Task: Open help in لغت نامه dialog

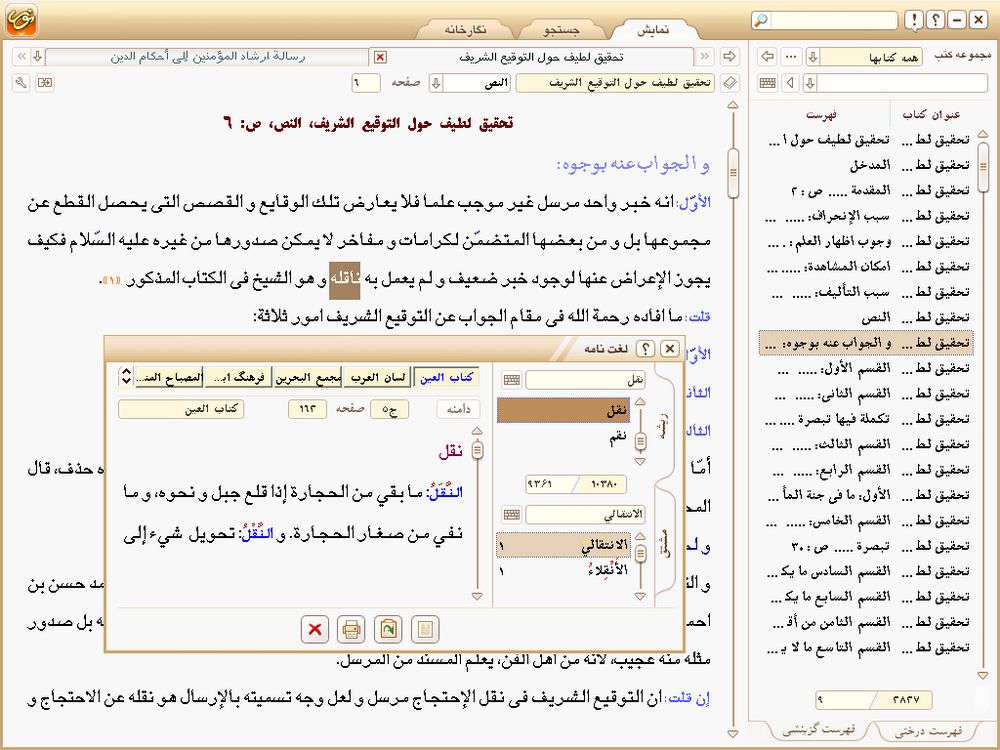Action: pyautogui.click(x=645, y=349)
